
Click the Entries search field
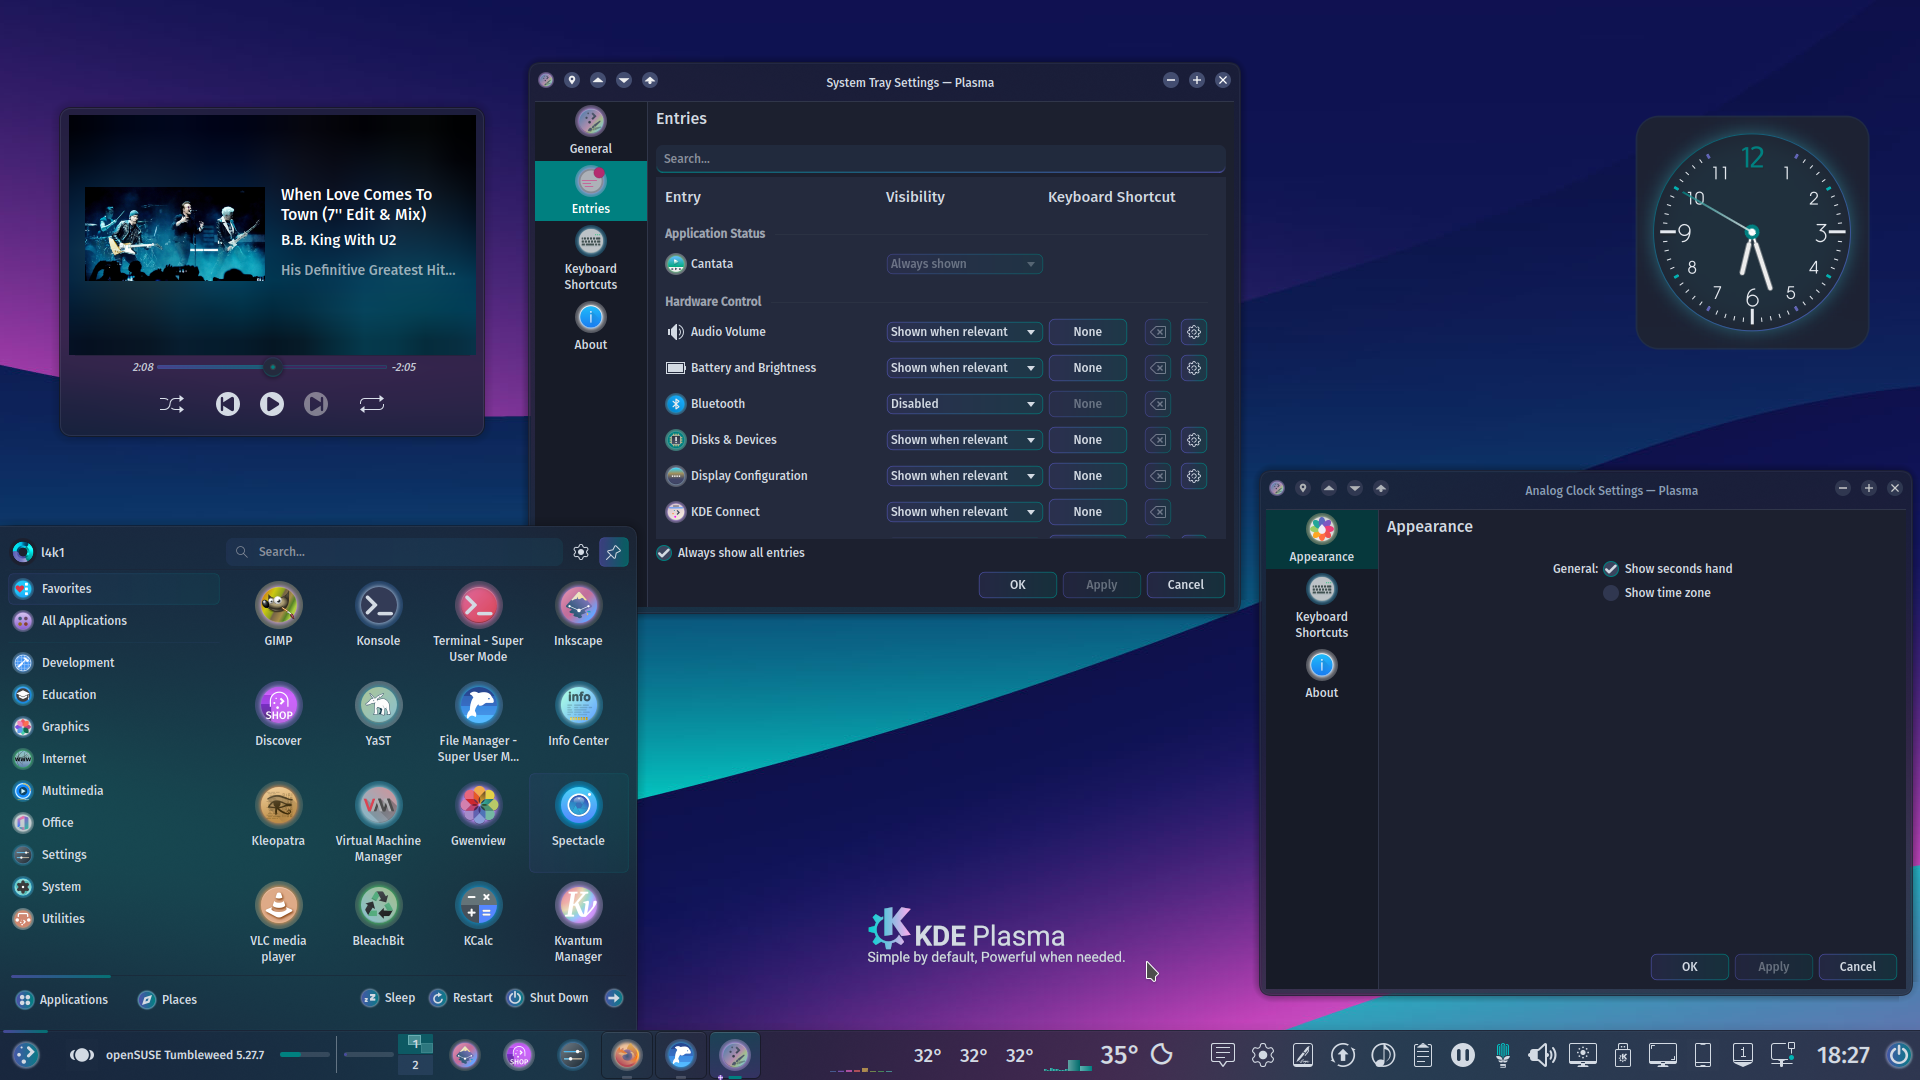click(x=940, y=159)
